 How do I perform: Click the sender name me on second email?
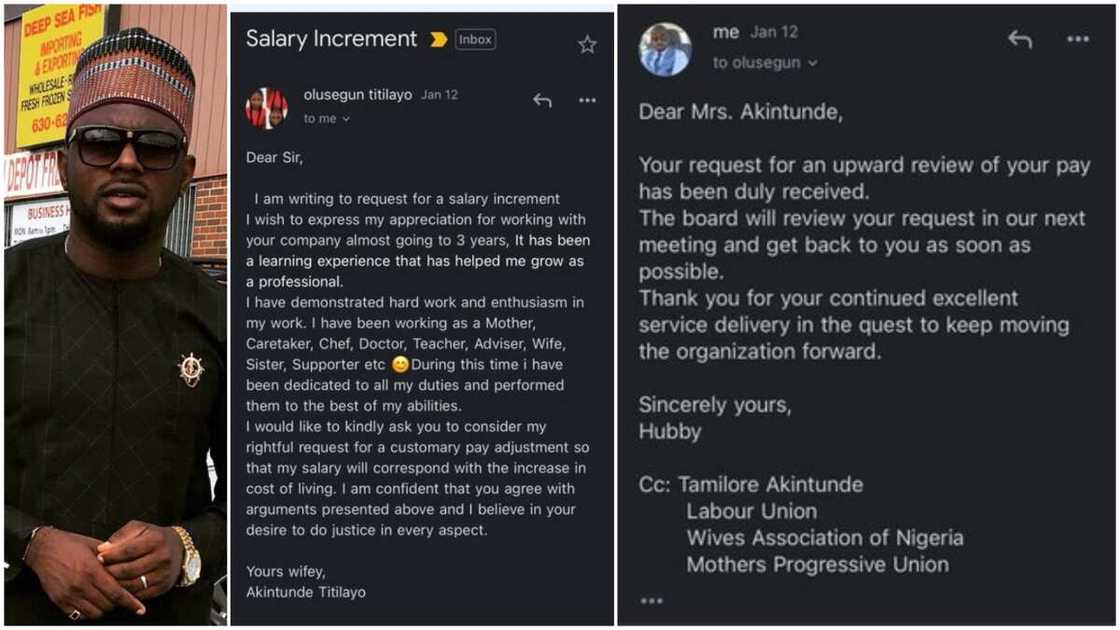(x=727, y=31)
